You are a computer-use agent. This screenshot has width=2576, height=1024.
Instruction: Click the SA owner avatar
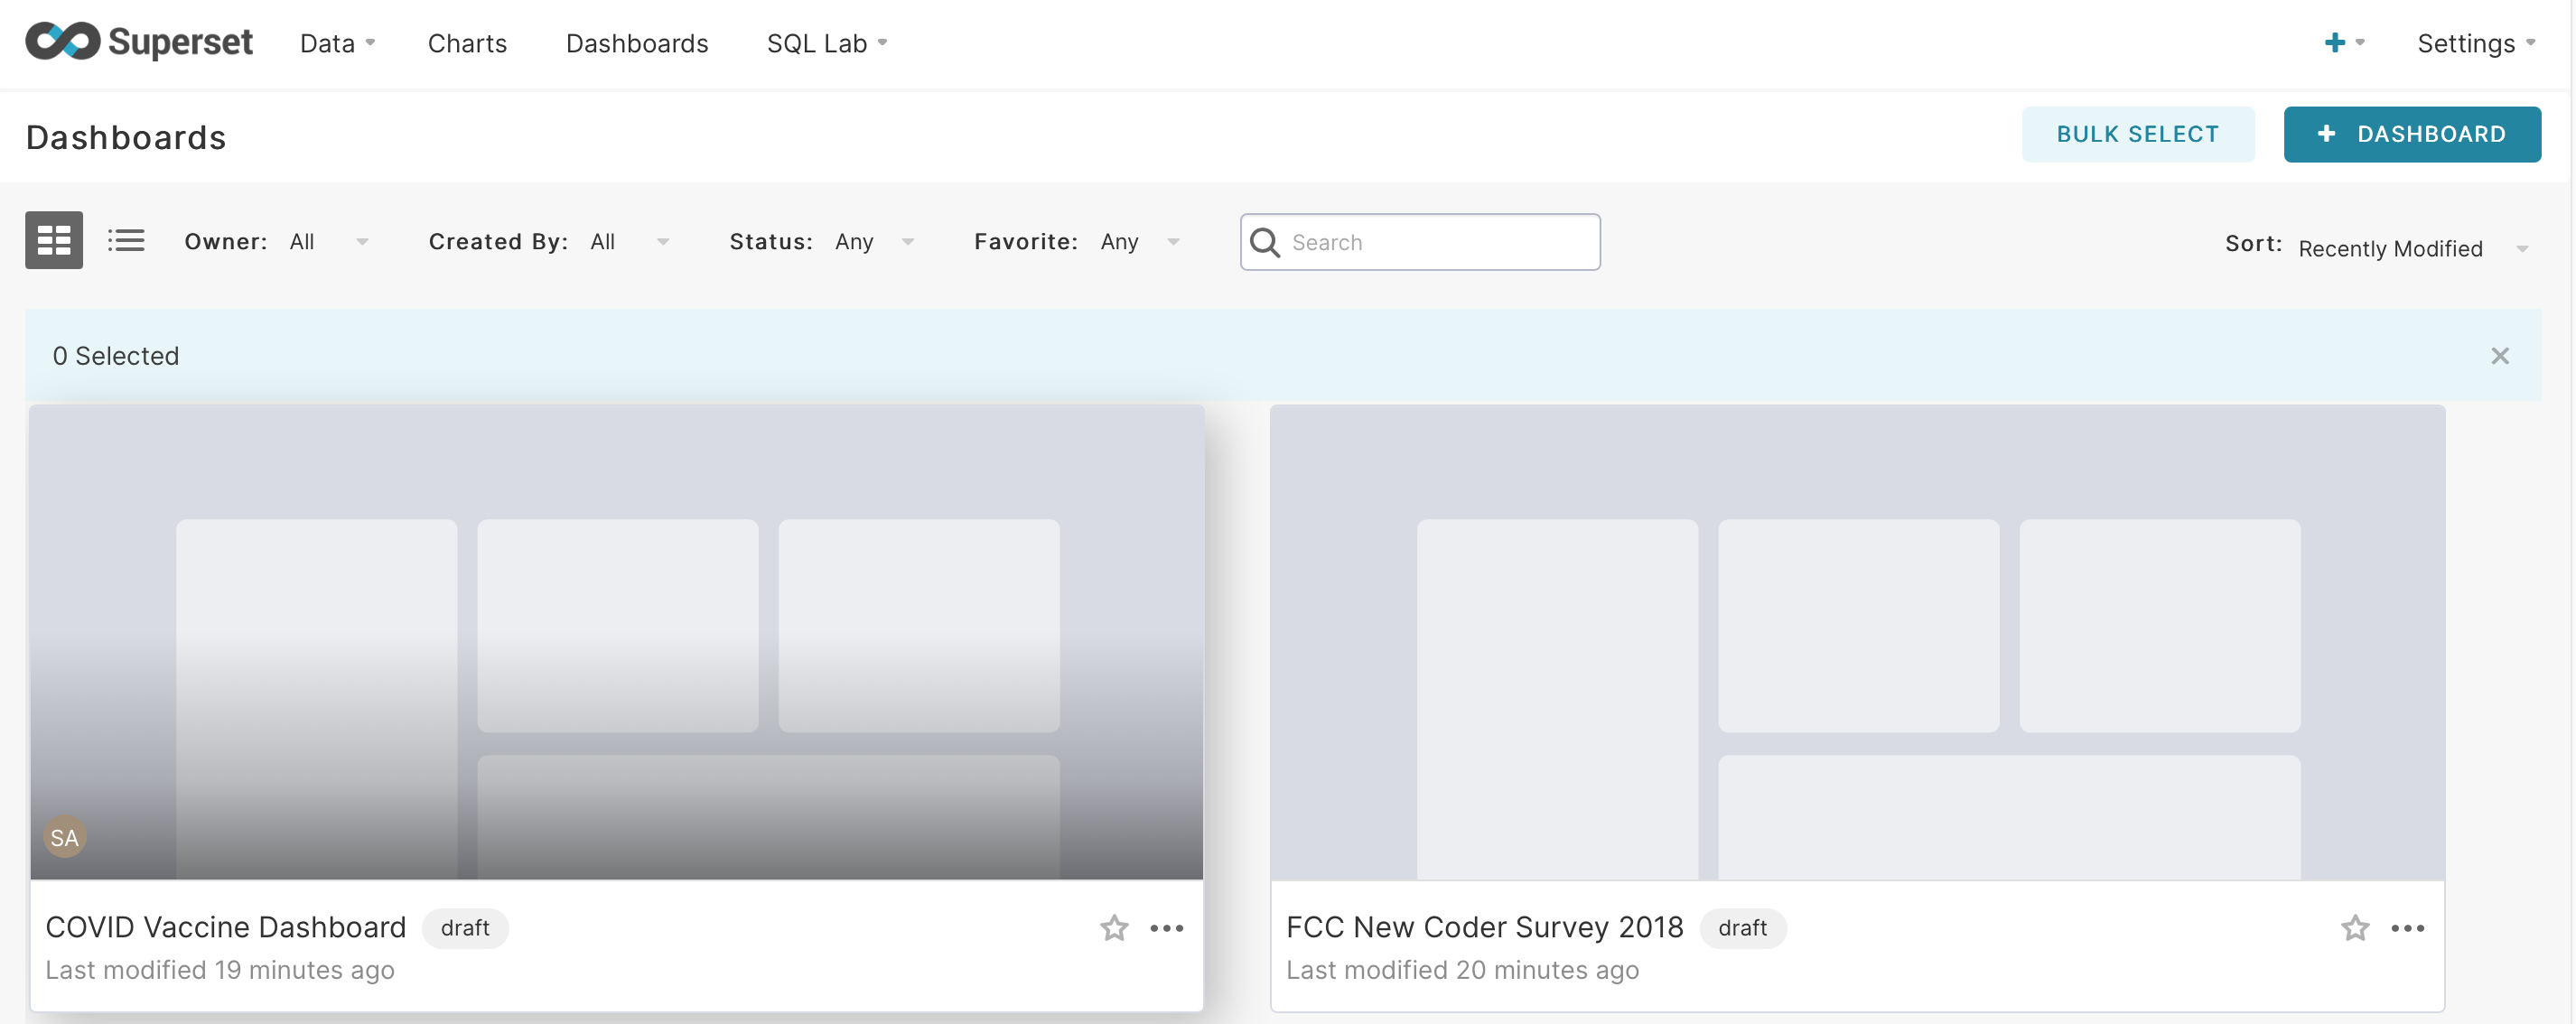65,838
